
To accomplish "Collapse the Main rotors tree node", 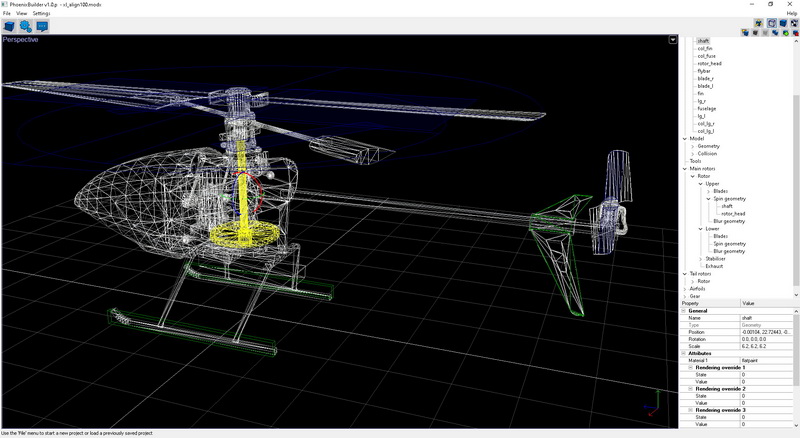I will [685, 168].
